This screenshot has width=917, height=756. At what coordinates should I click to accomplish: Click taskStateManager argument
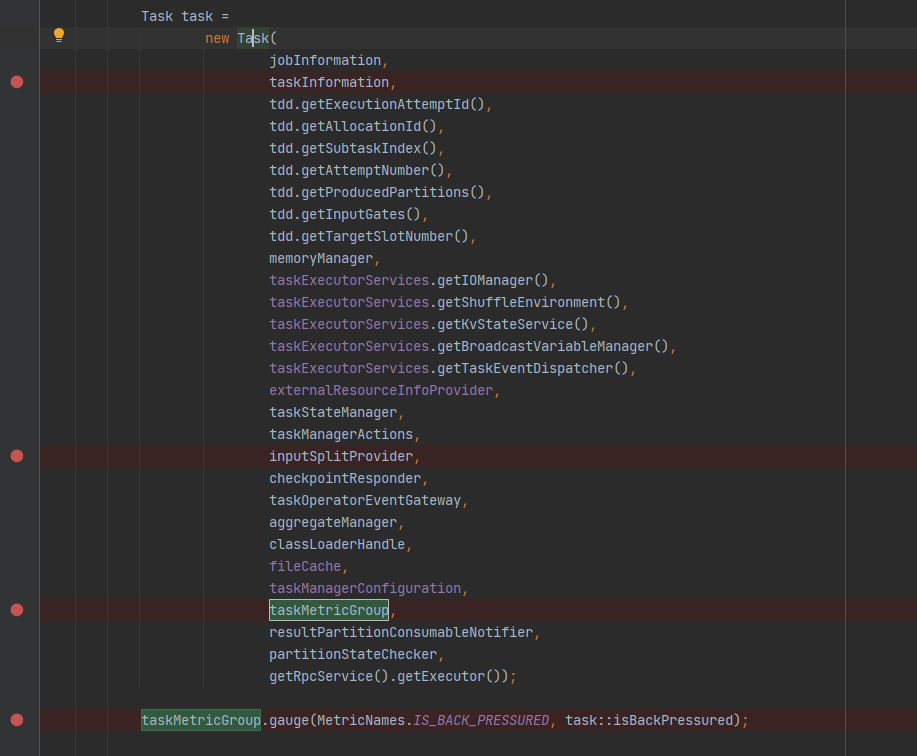coord(333,412)
